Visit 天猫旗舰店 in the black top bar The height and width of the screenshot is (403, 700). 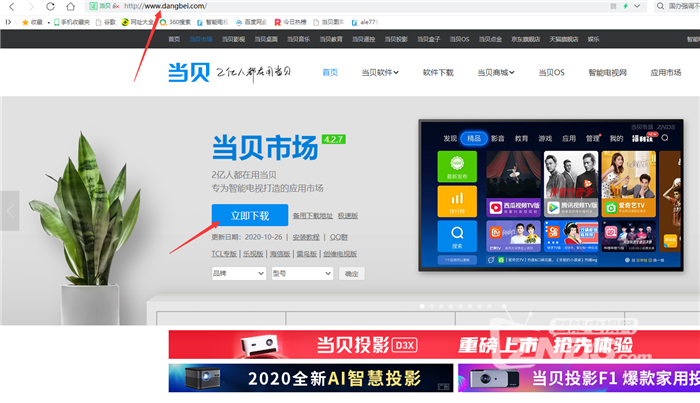click(563, 39)
